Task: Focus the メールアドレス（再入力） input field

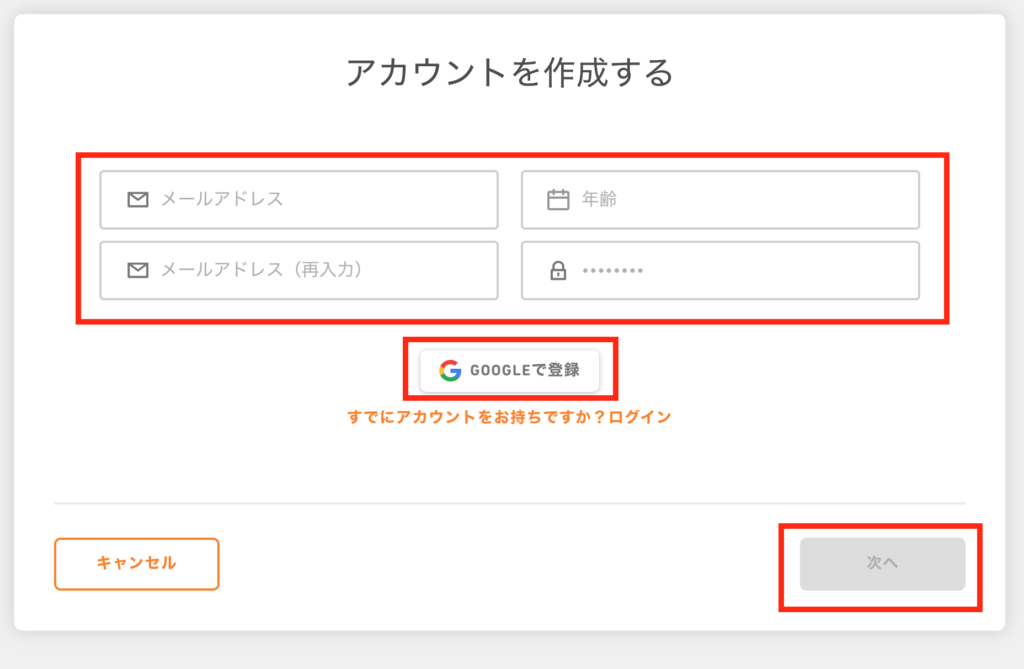Action: [x=299, y=270]
